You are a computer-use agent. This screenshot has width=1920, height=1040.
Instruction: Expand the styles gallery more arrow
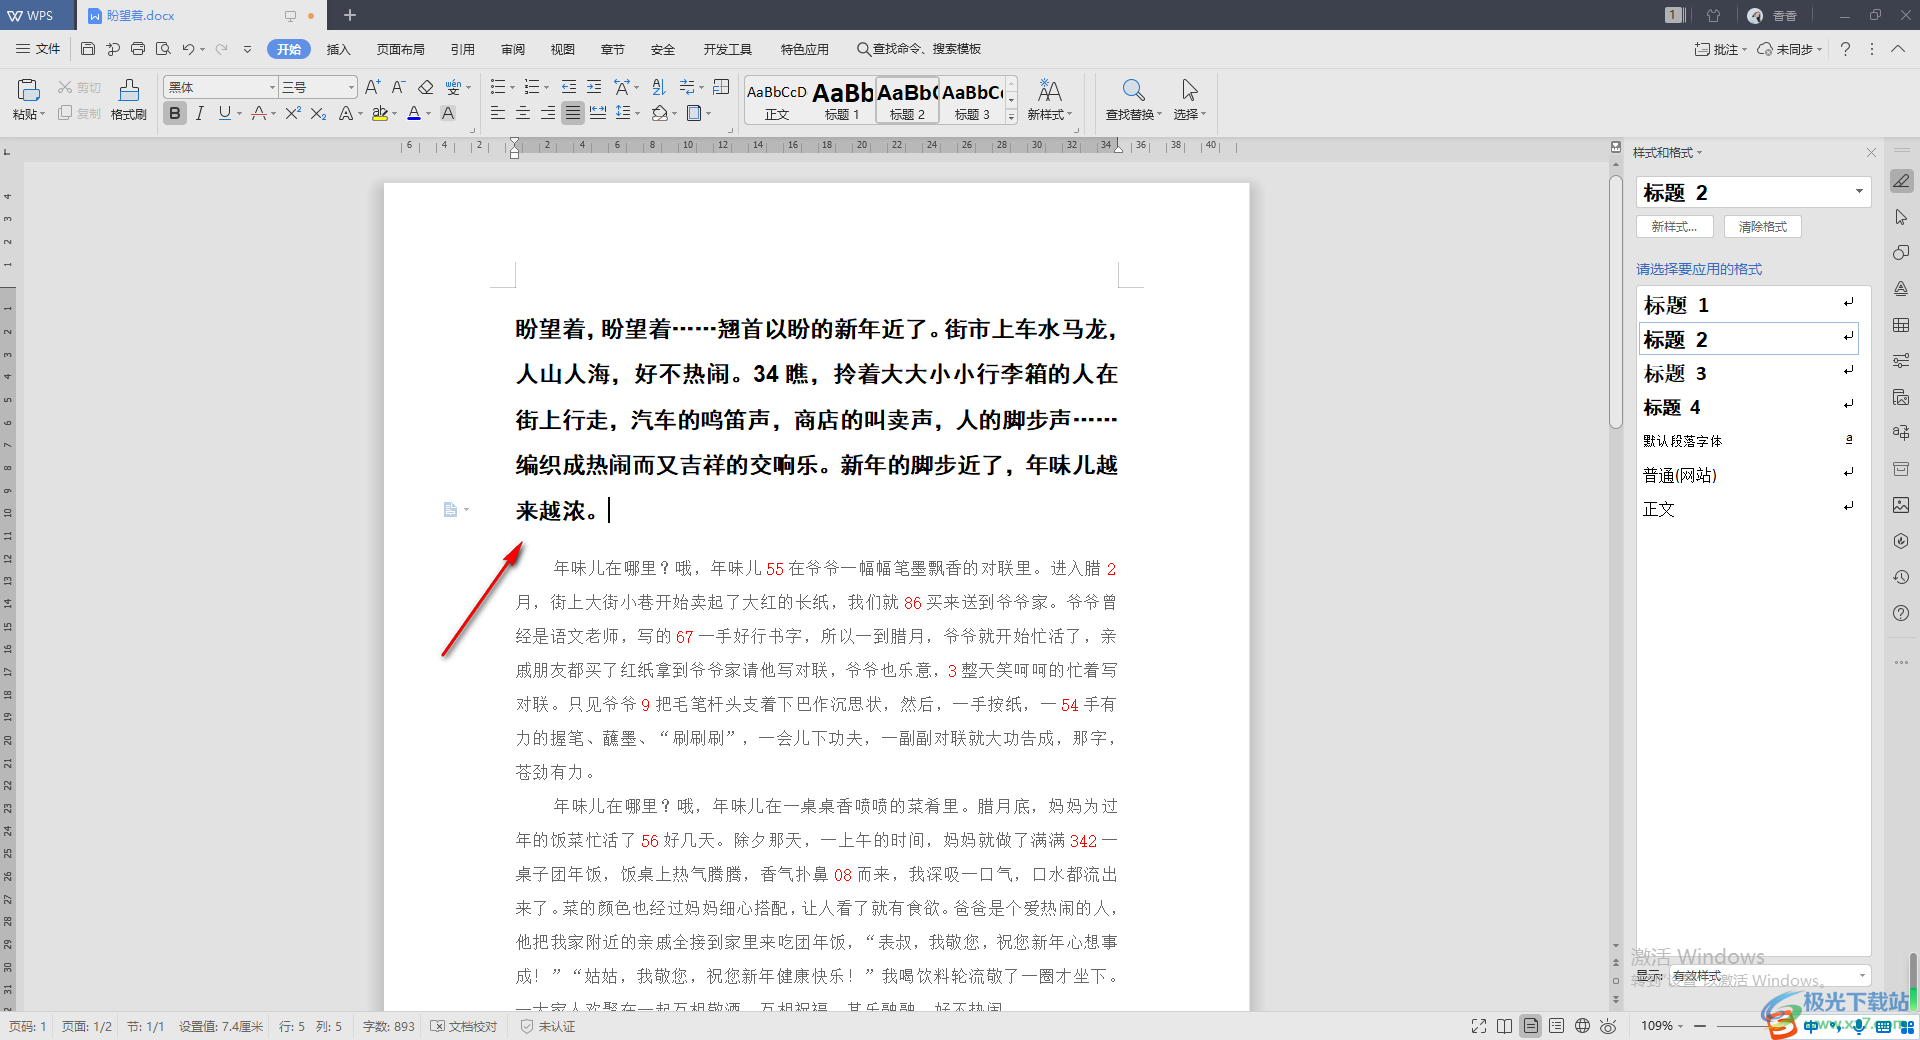pos(1011,116)
